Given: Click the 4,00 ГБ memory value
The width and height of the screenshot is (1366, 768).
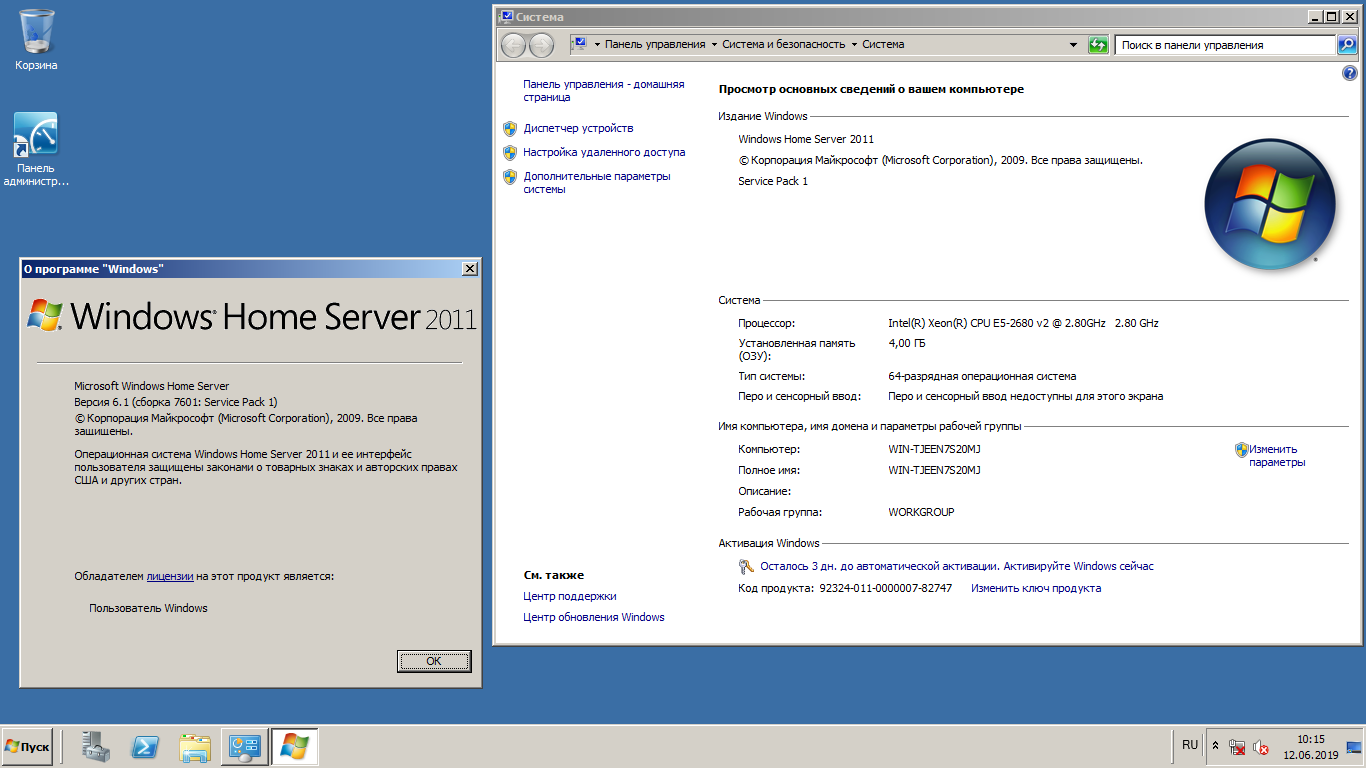Looking at the screenshot, I should pos(907,343).
